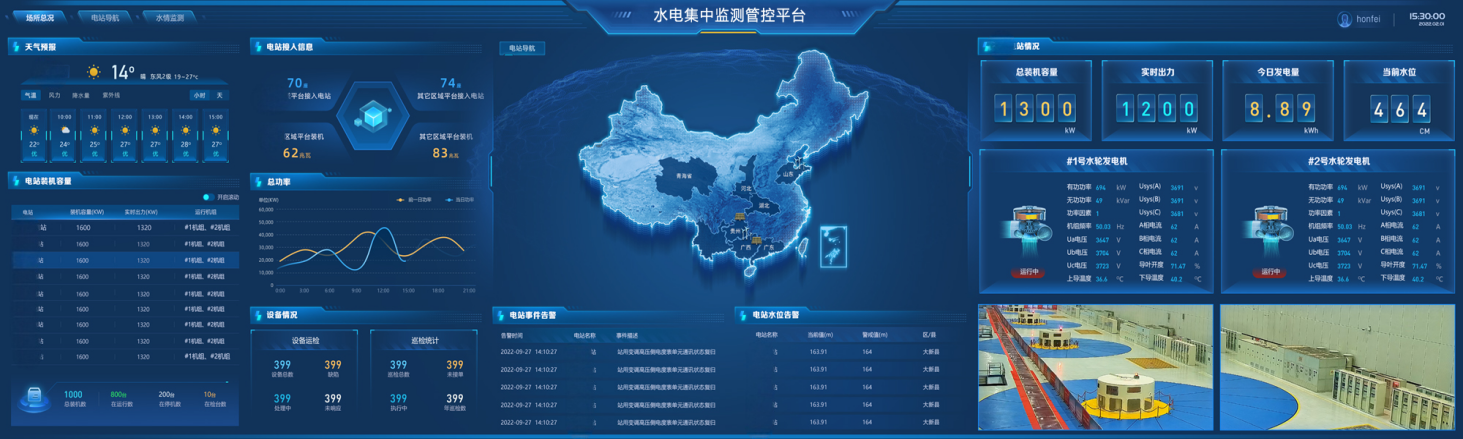Viewport: 1463px width, 439px height.
Task: Click the 电站水位告警 panel header icon
Action: point(744,315)
